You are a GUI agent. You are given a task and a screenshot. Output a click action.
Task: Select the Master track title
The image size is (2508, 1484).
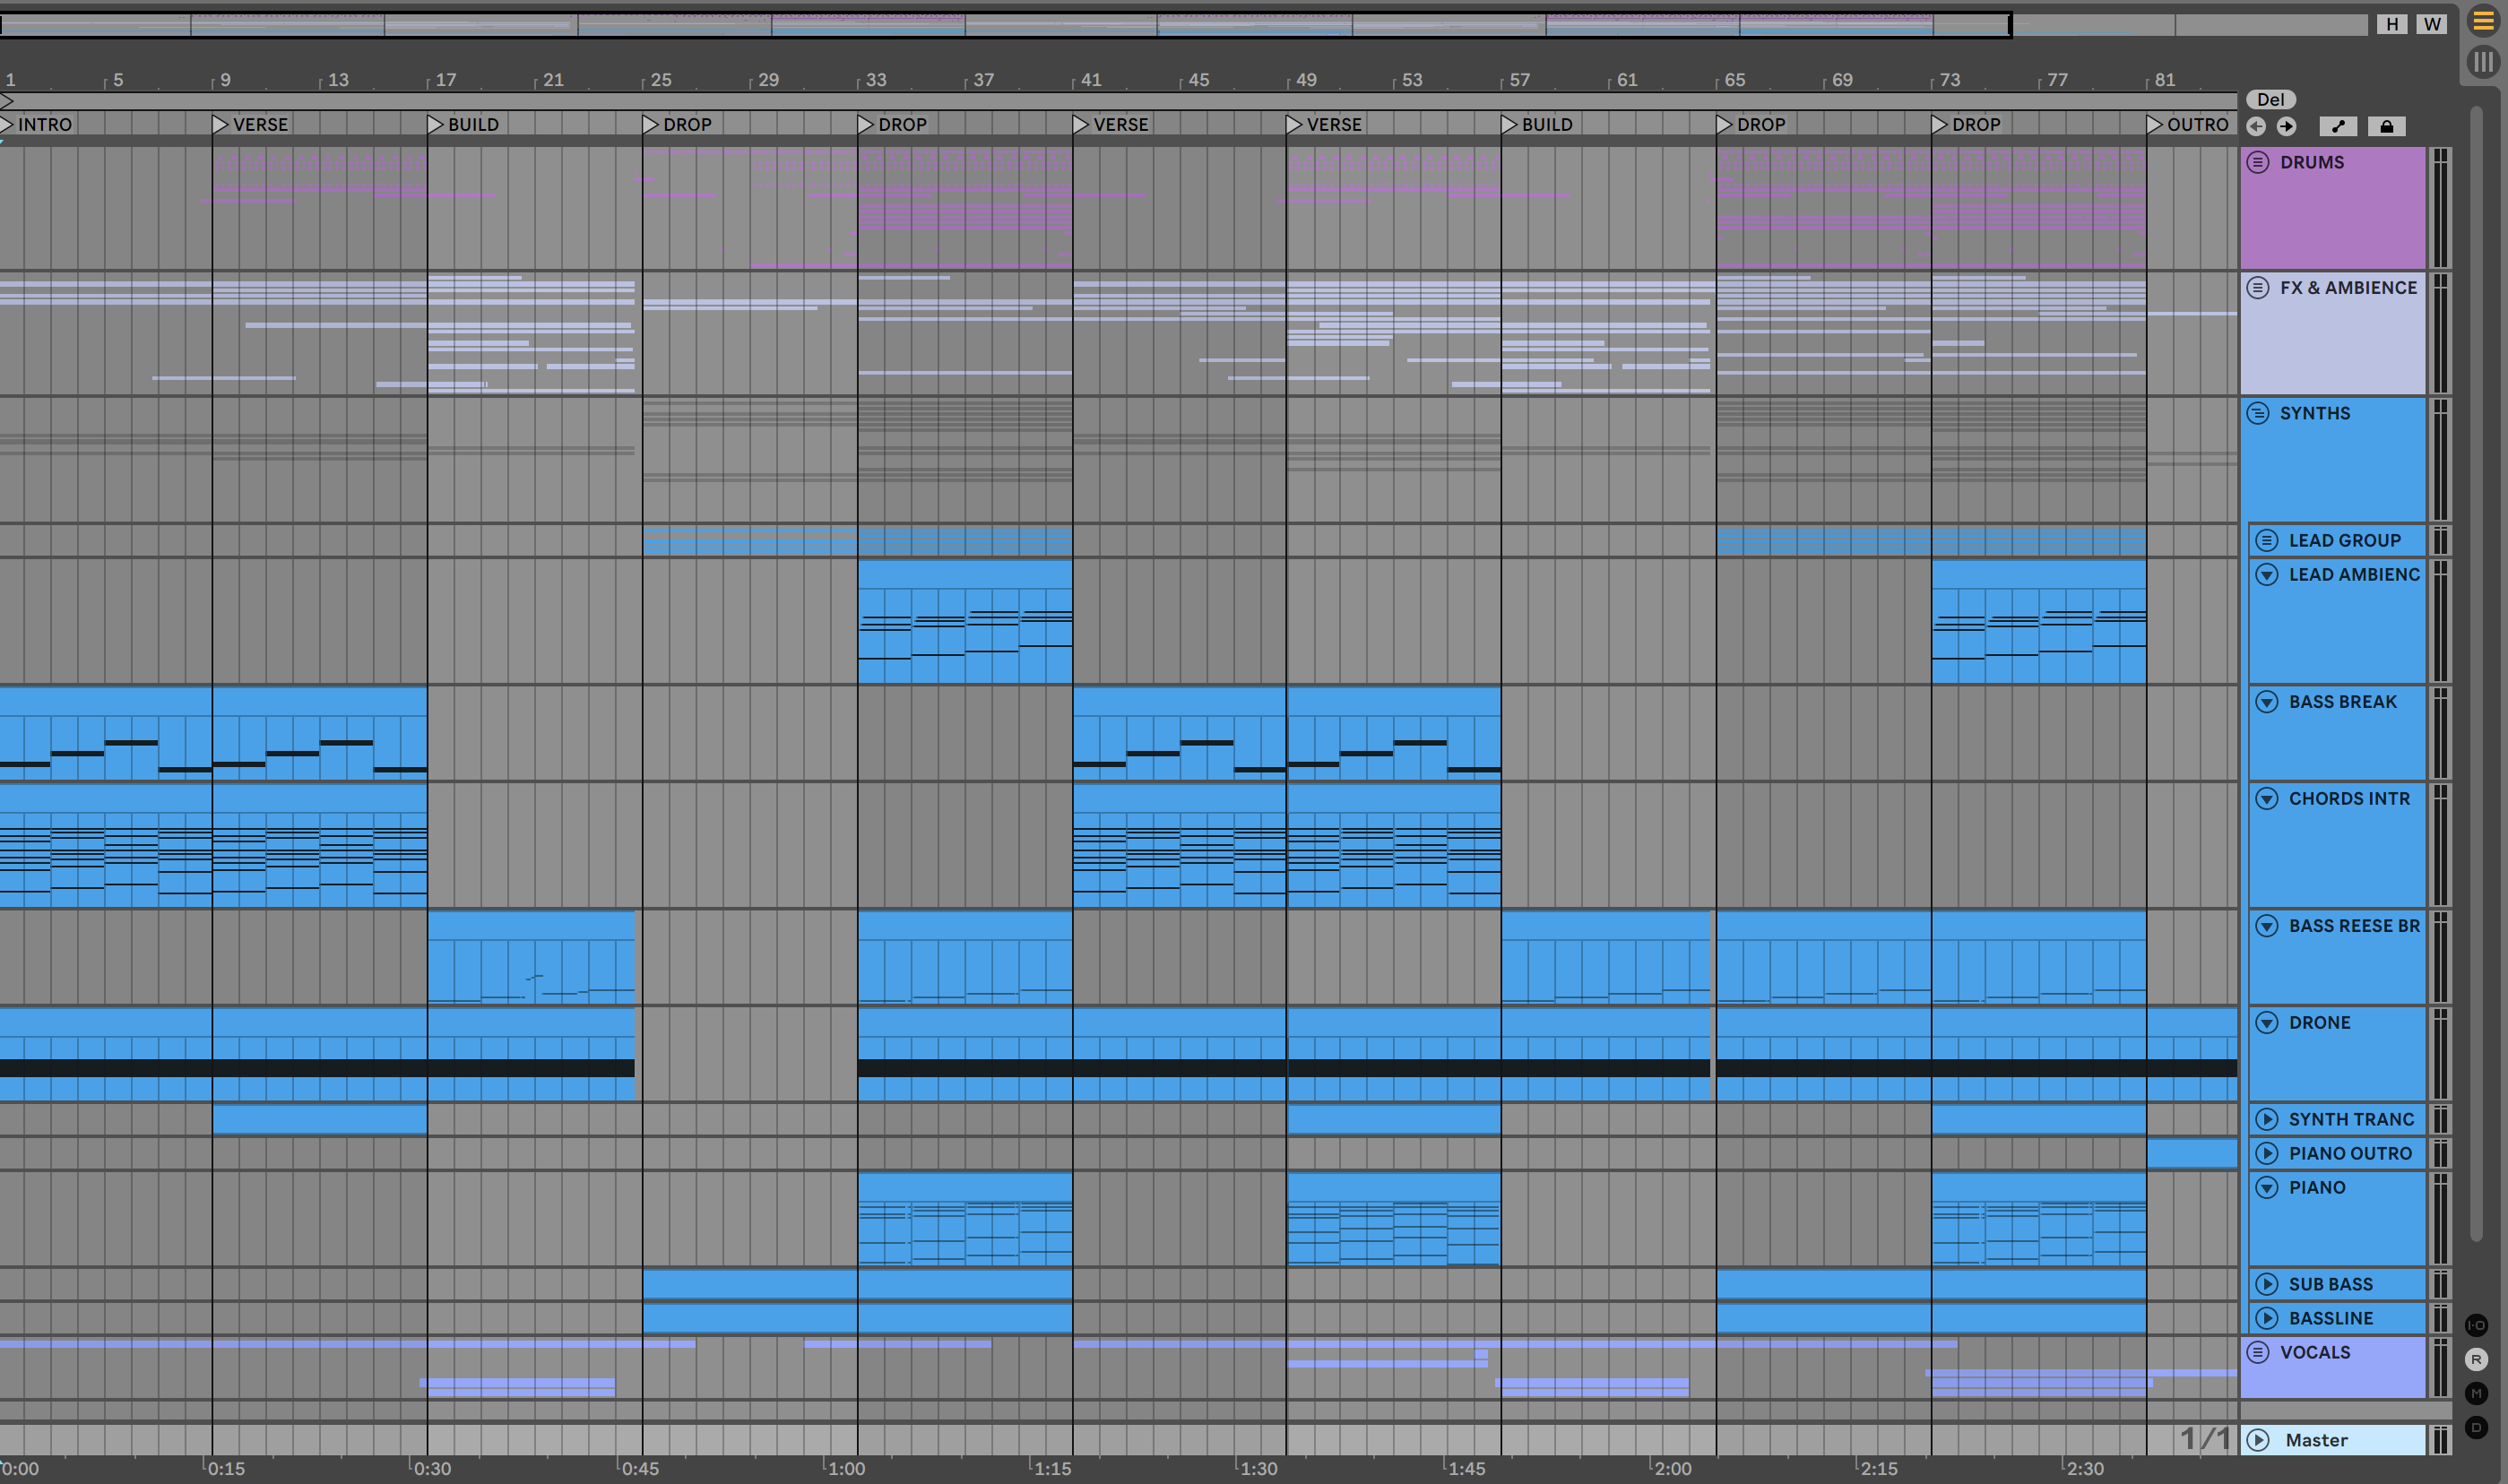pyautogui.click(x=2316, y=1440)
